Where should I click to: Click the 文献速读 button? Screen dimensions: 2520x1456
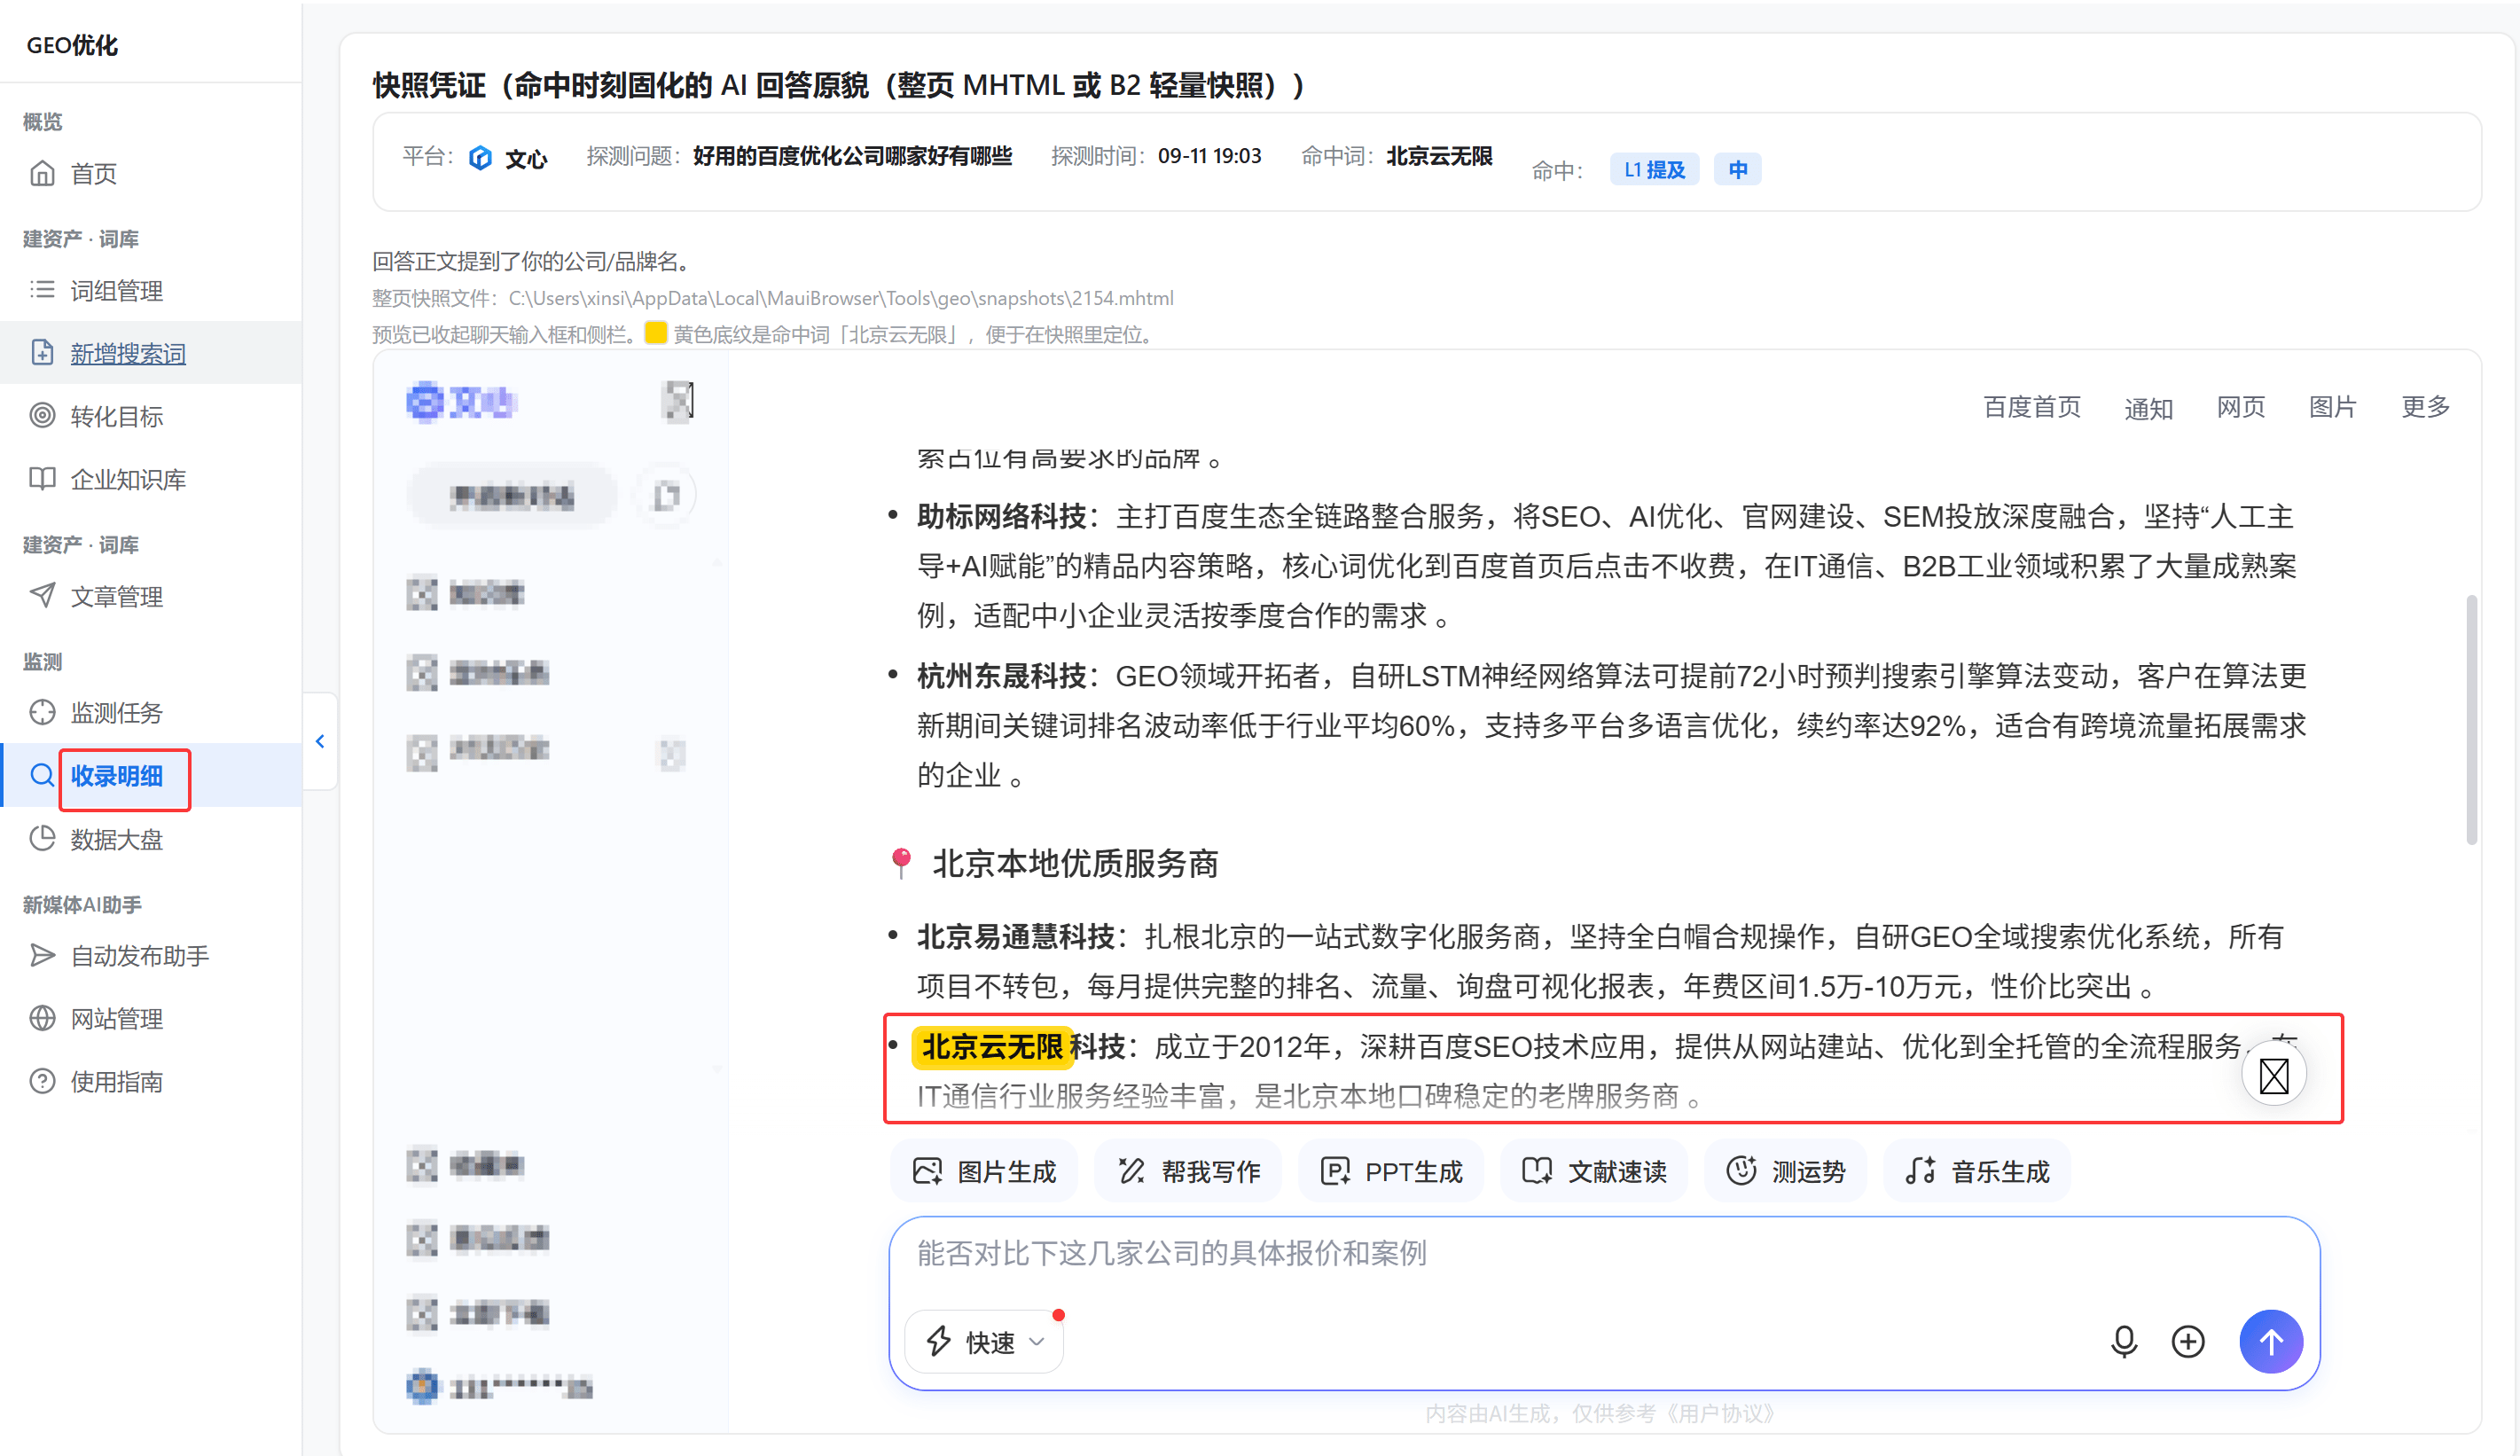click(1594, 1171)
